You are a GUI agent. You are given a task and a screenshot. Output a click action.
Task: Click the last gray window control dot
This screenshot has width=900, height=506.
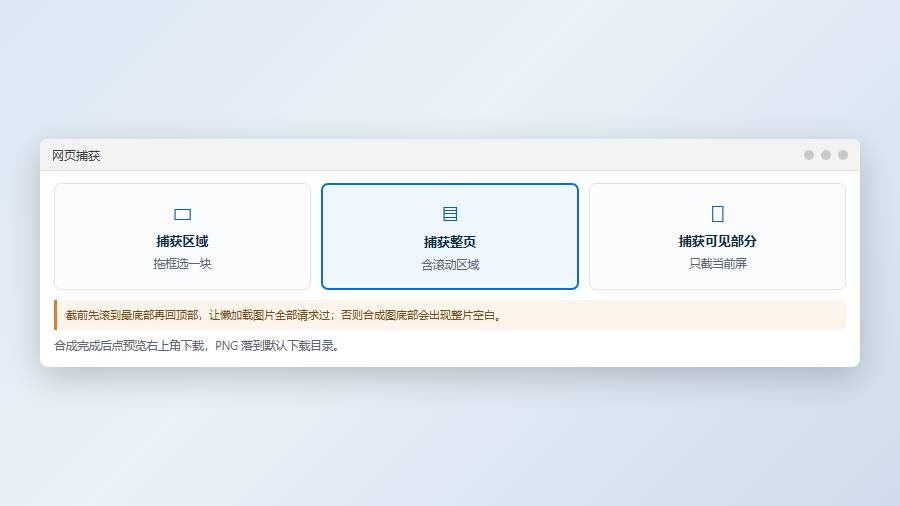point(843,155)
